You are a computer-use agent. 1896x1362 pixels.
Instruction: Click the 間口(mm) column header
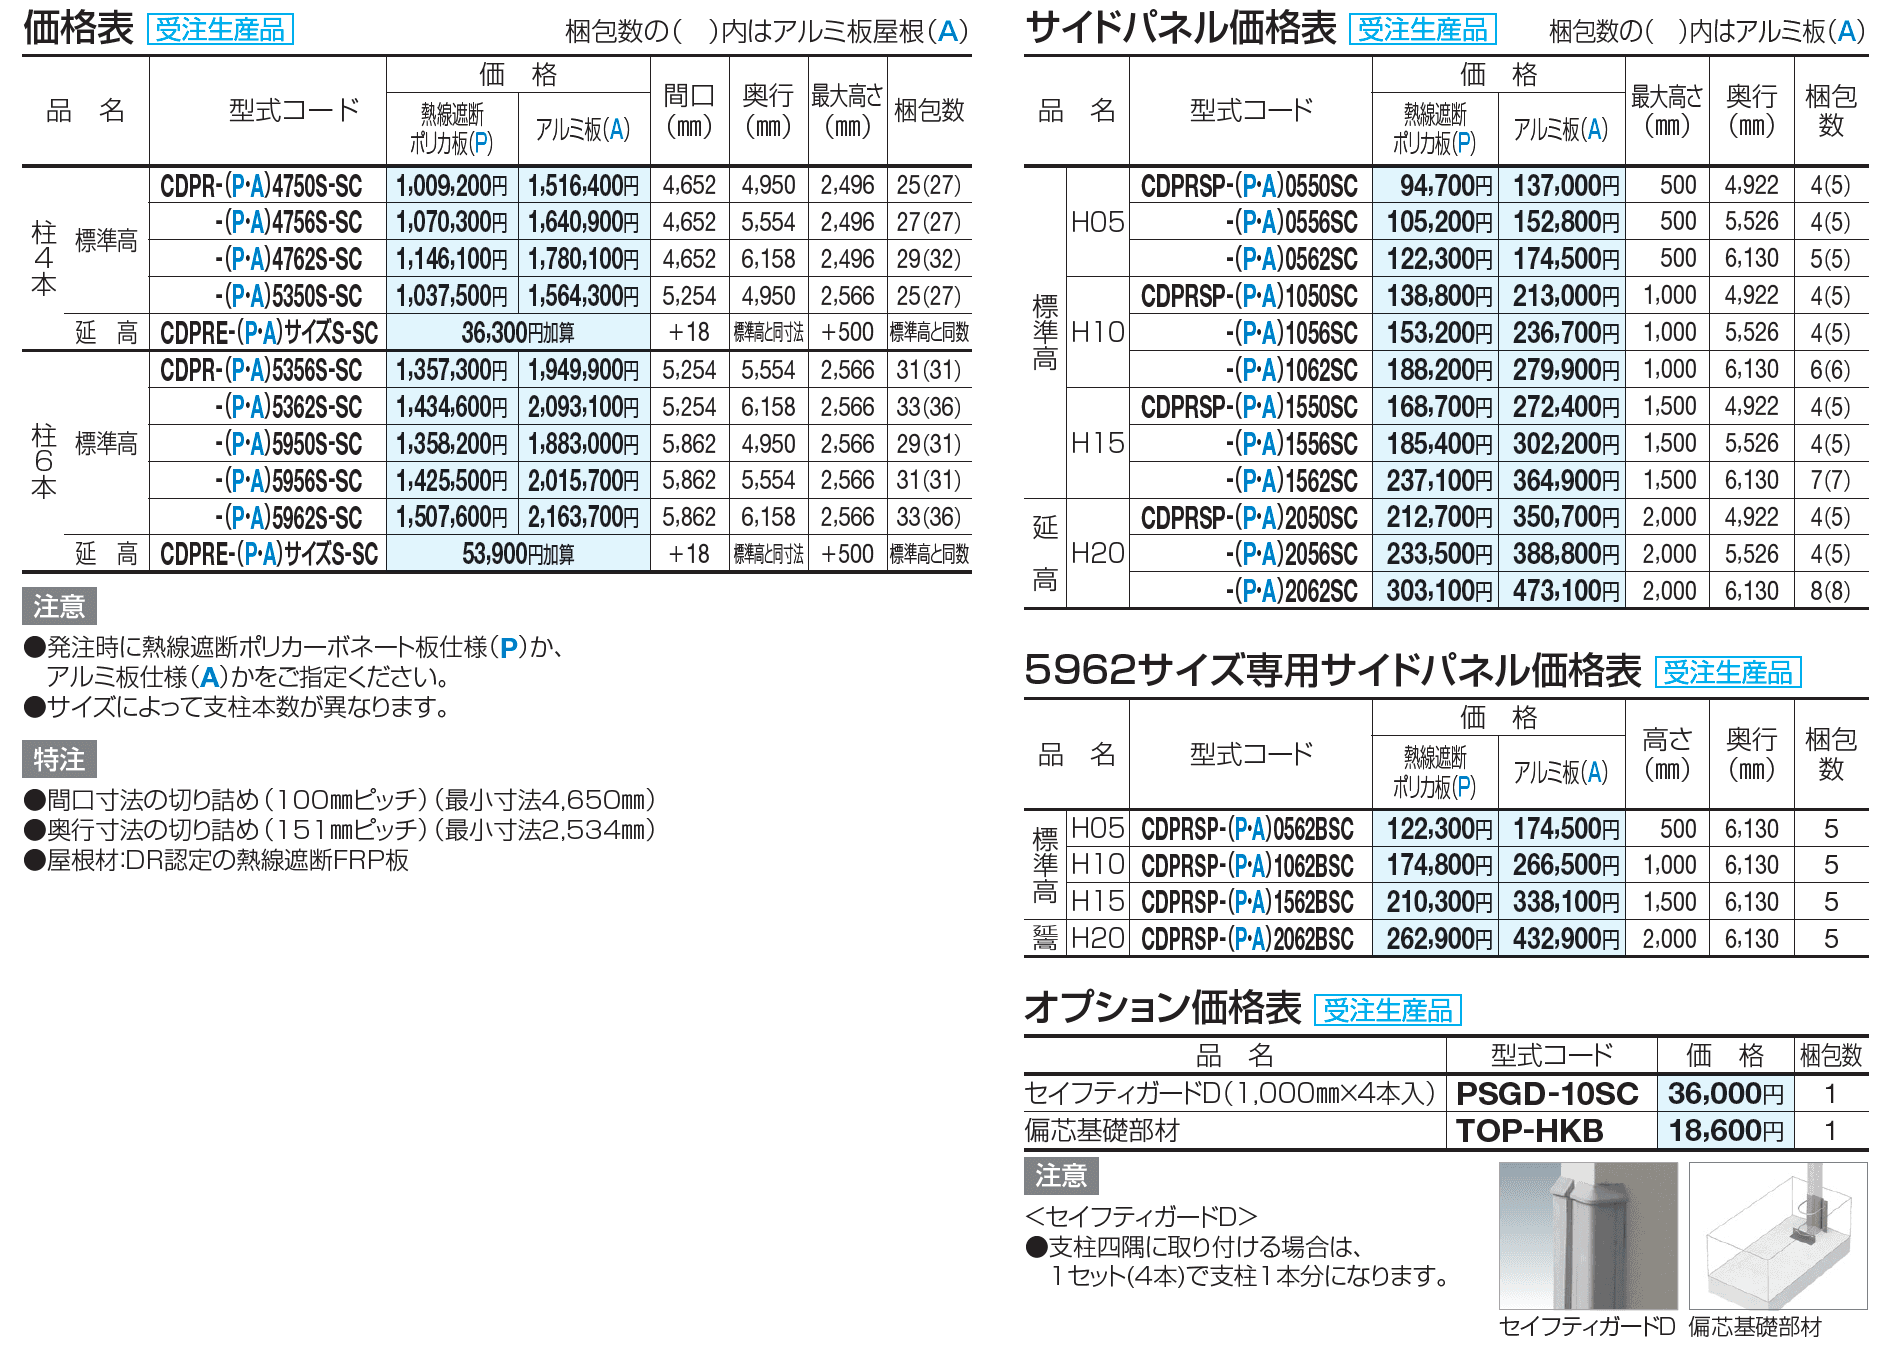[x=689, y=111]
